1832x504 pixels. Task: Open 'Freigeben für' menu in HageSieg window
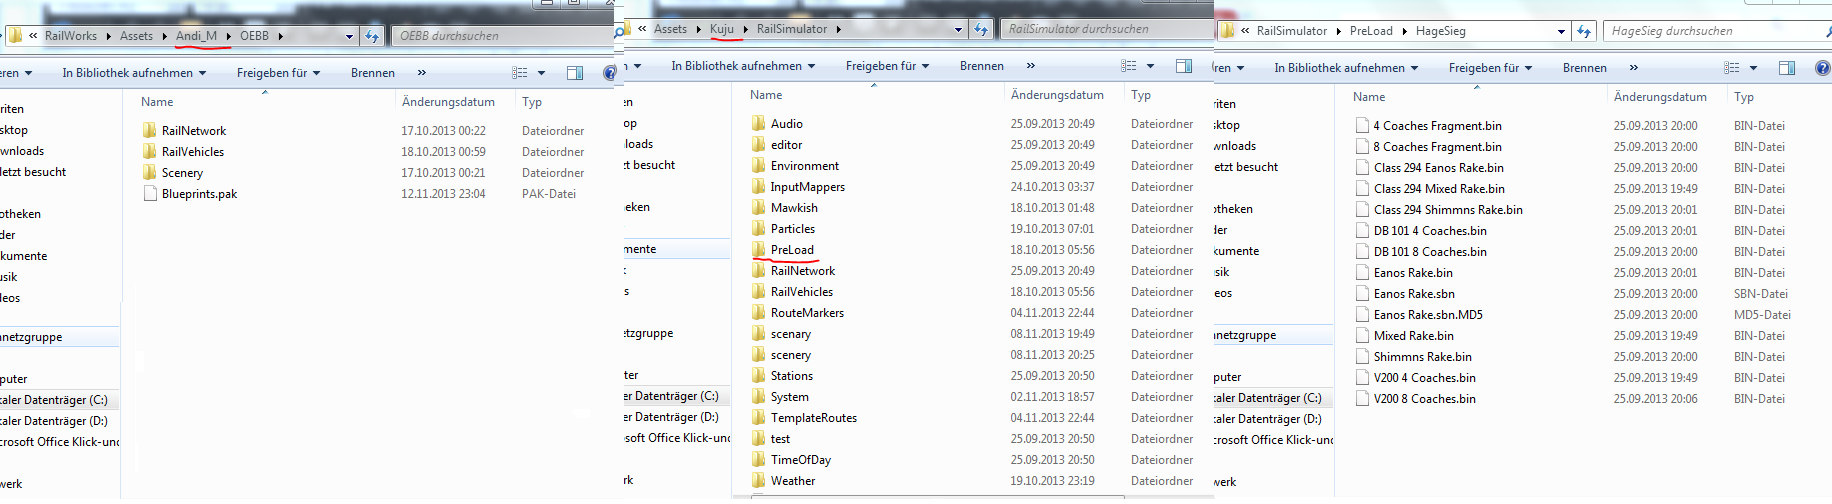[1490, 68]
